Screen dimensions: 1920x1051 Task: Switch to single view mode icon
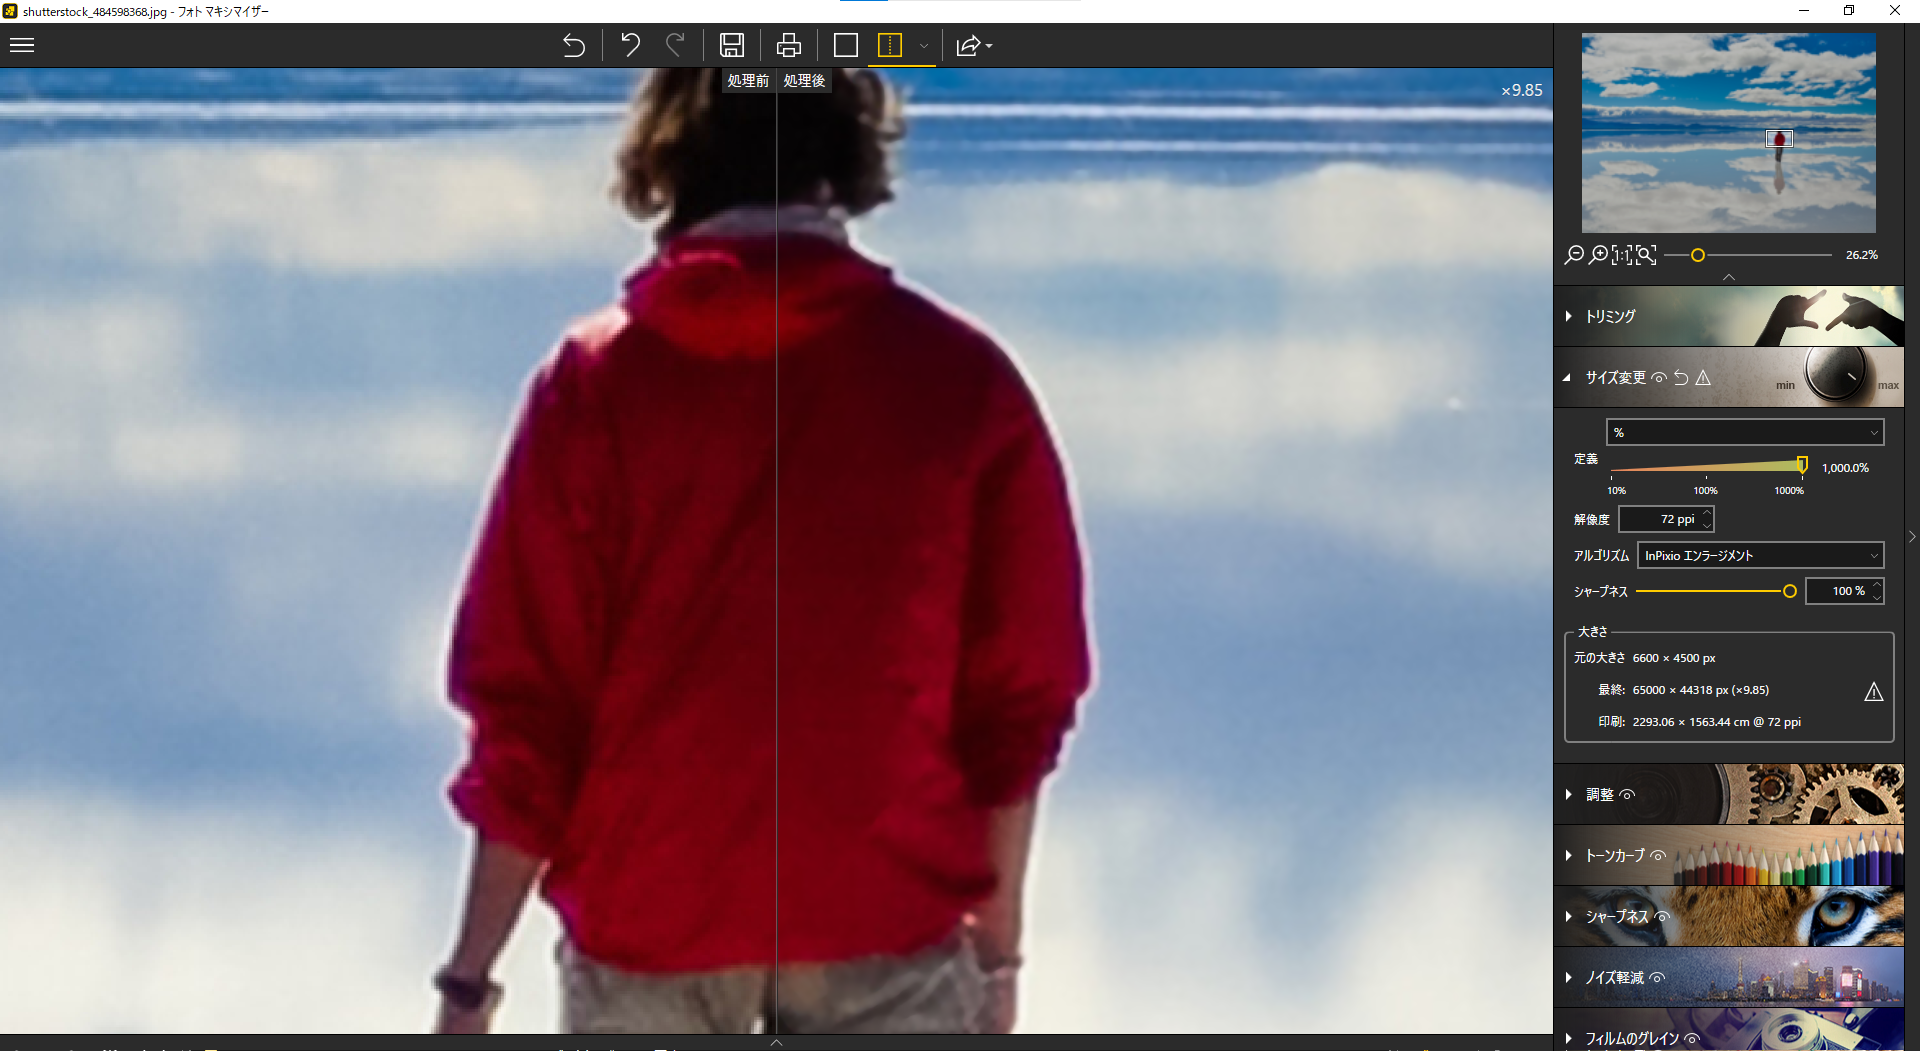tap(845, 45)
